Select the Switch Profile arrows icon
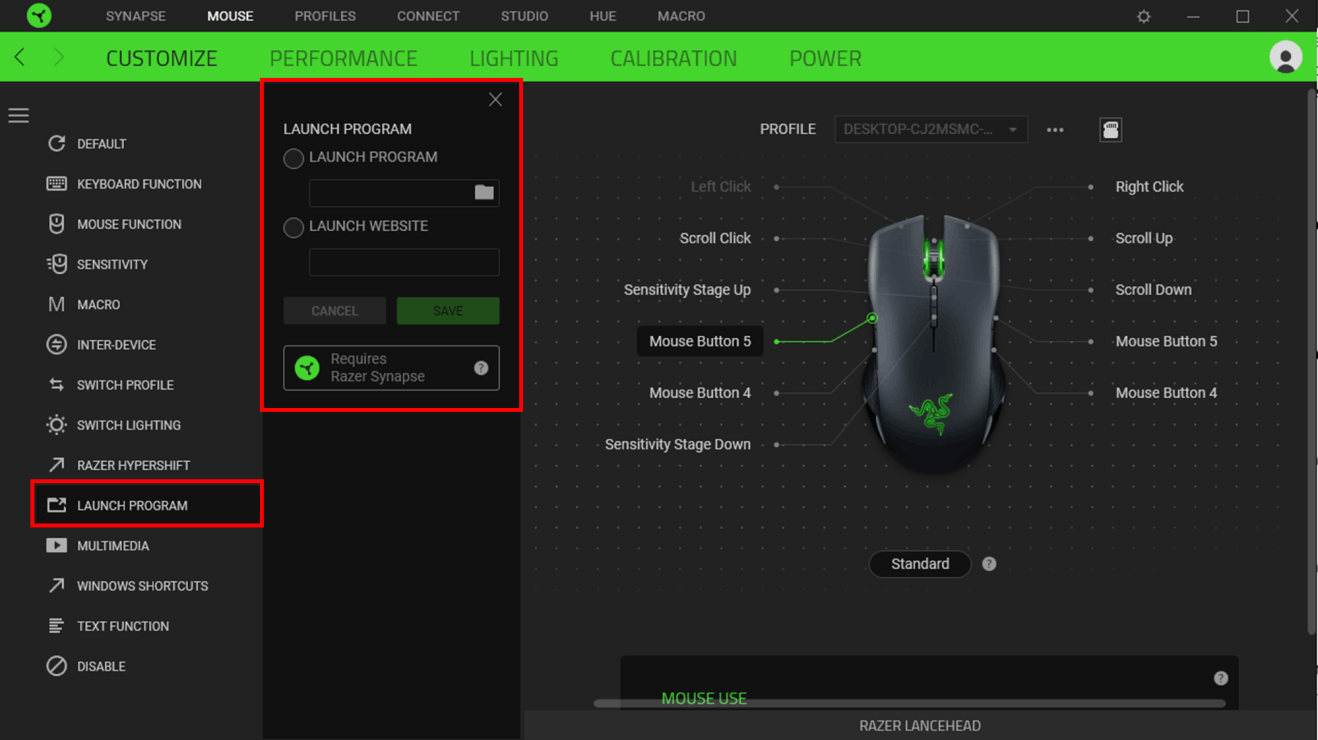Screen dimensions: 1318x740 (x=56, y=385)
